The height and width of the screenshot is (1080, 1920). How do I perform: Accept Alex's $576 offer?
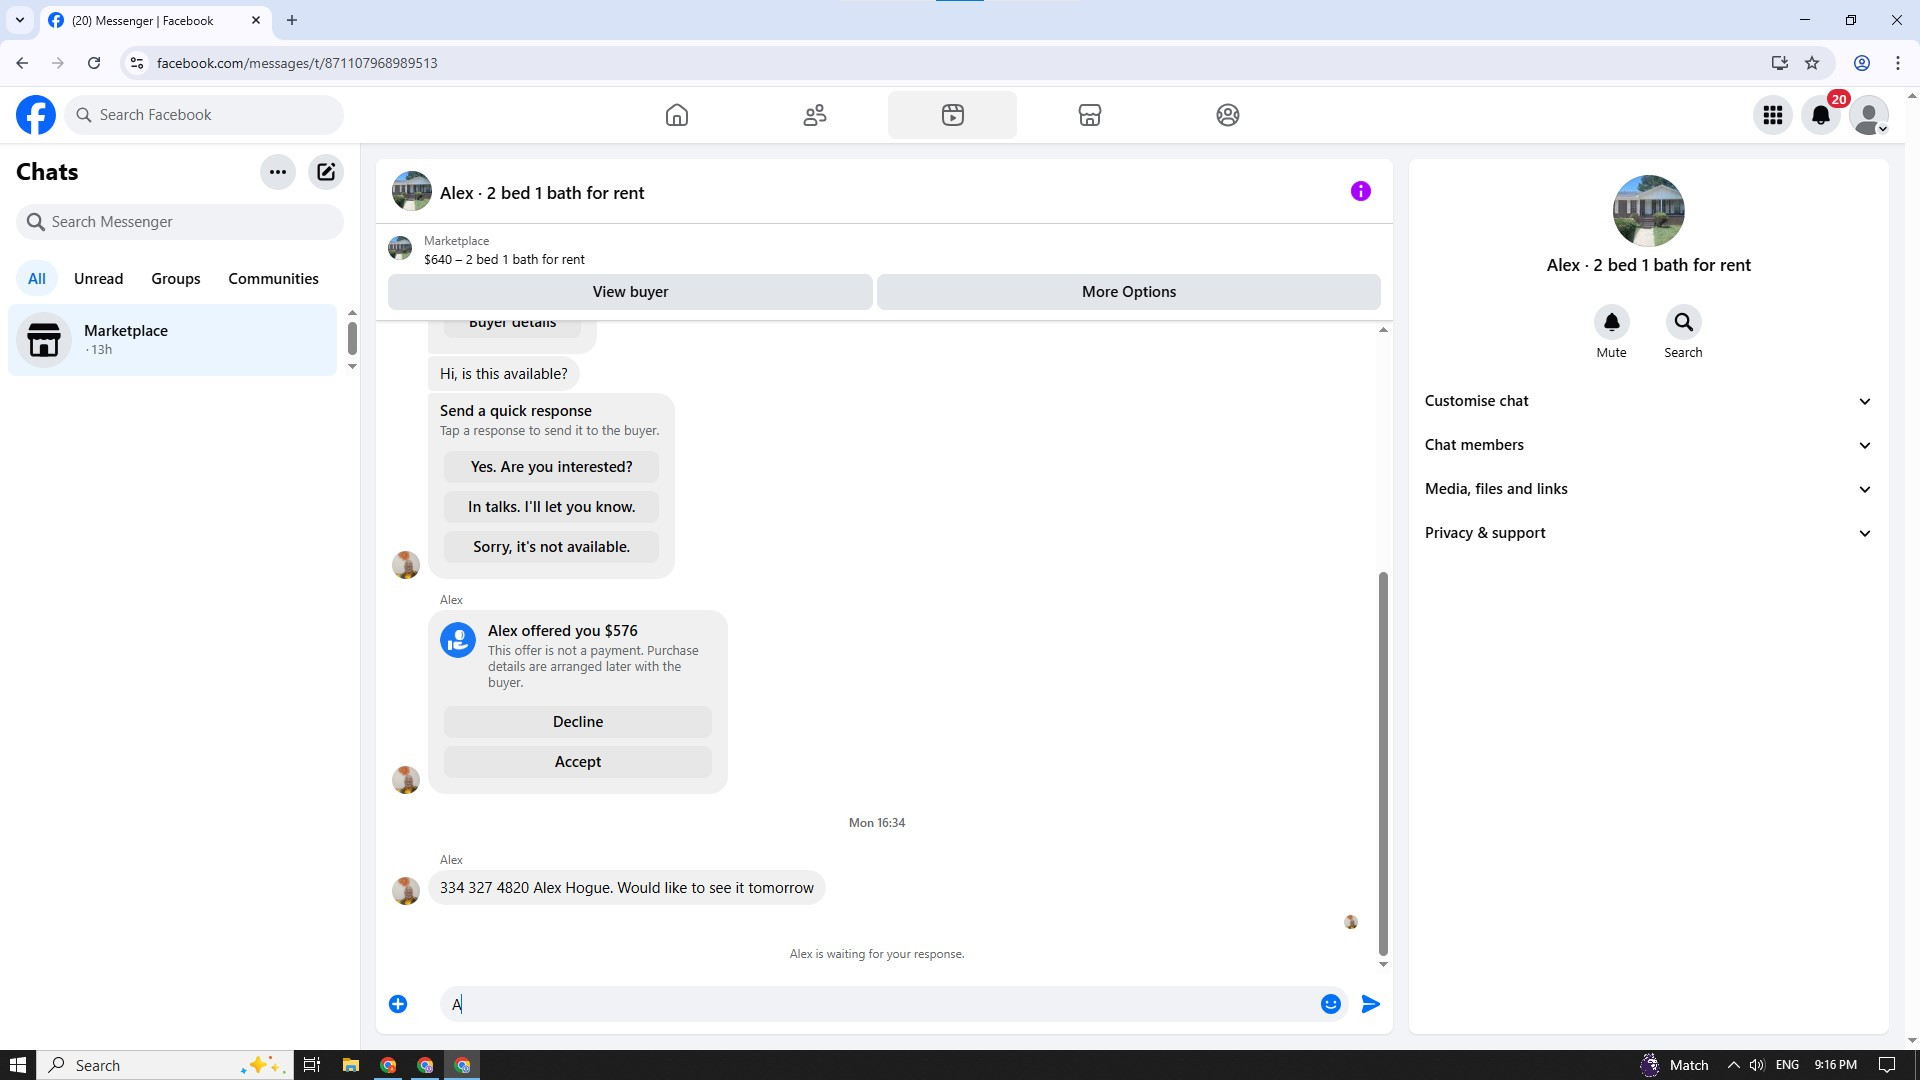[x=577, y=762]
